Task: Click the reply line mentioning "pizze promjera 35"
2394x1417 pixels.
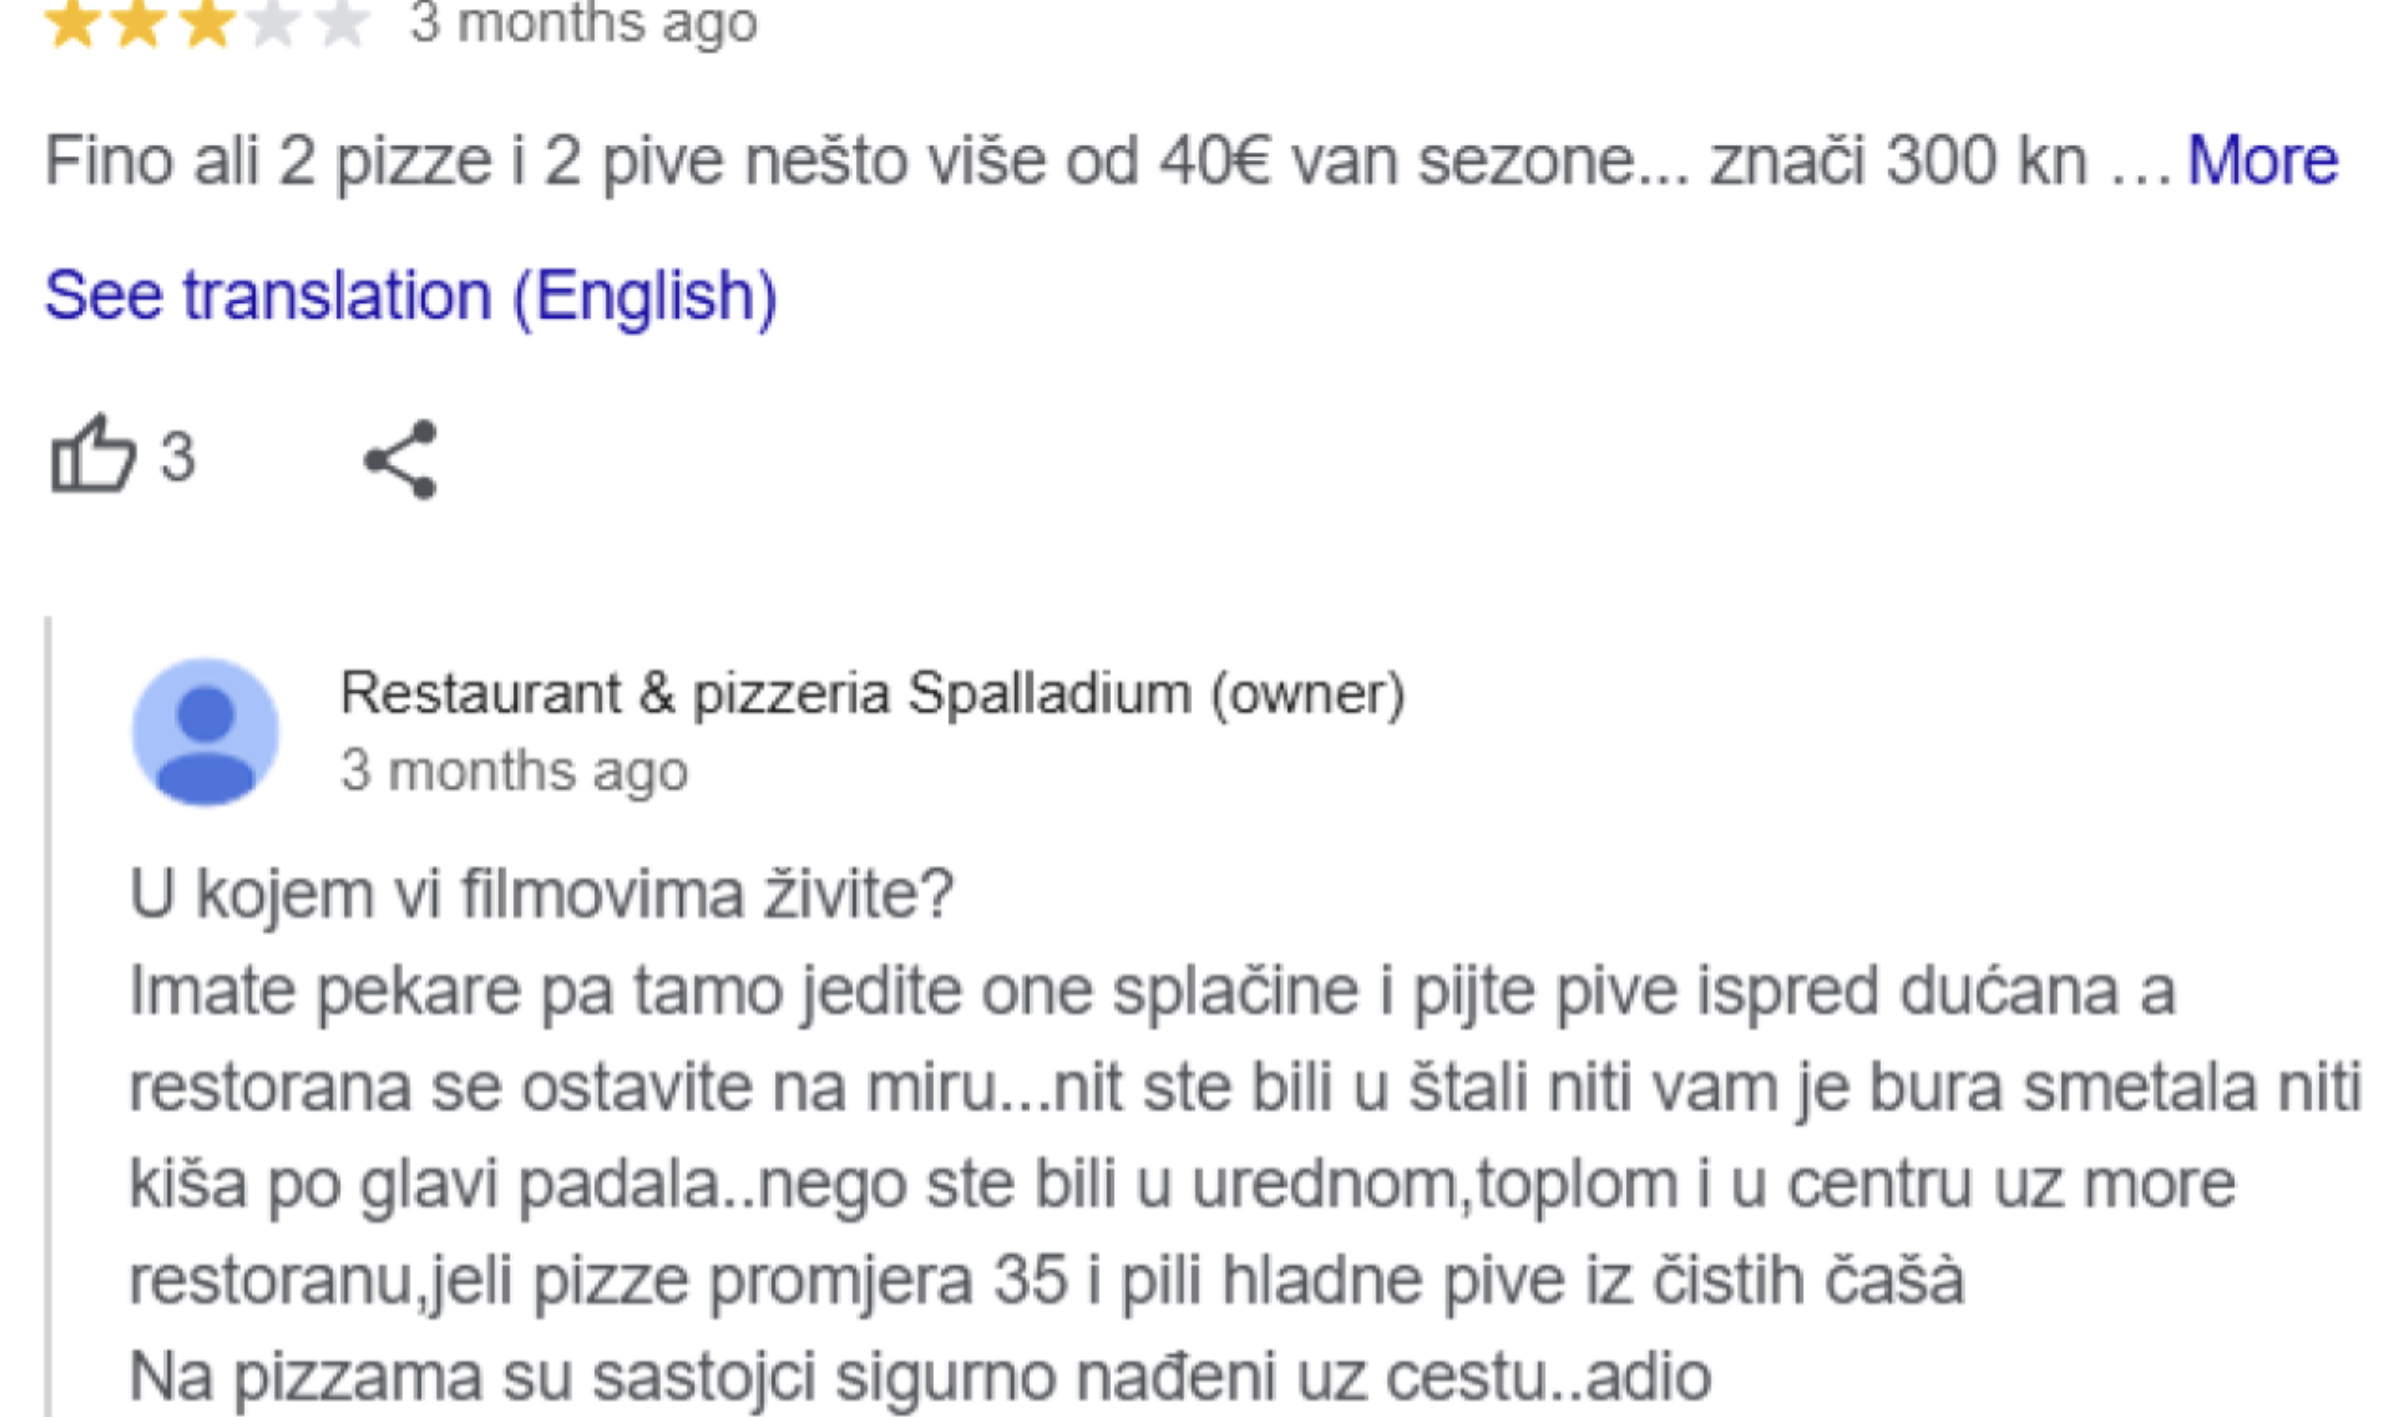Action: click(1046, 1280)
